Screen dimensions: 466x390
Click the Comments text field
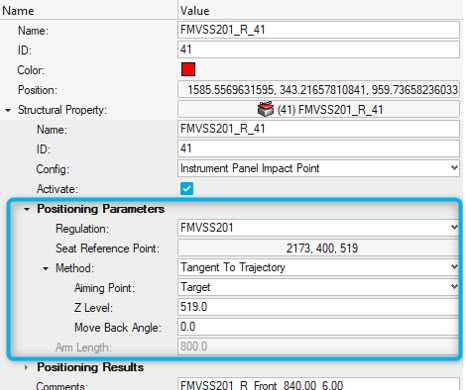318,384
